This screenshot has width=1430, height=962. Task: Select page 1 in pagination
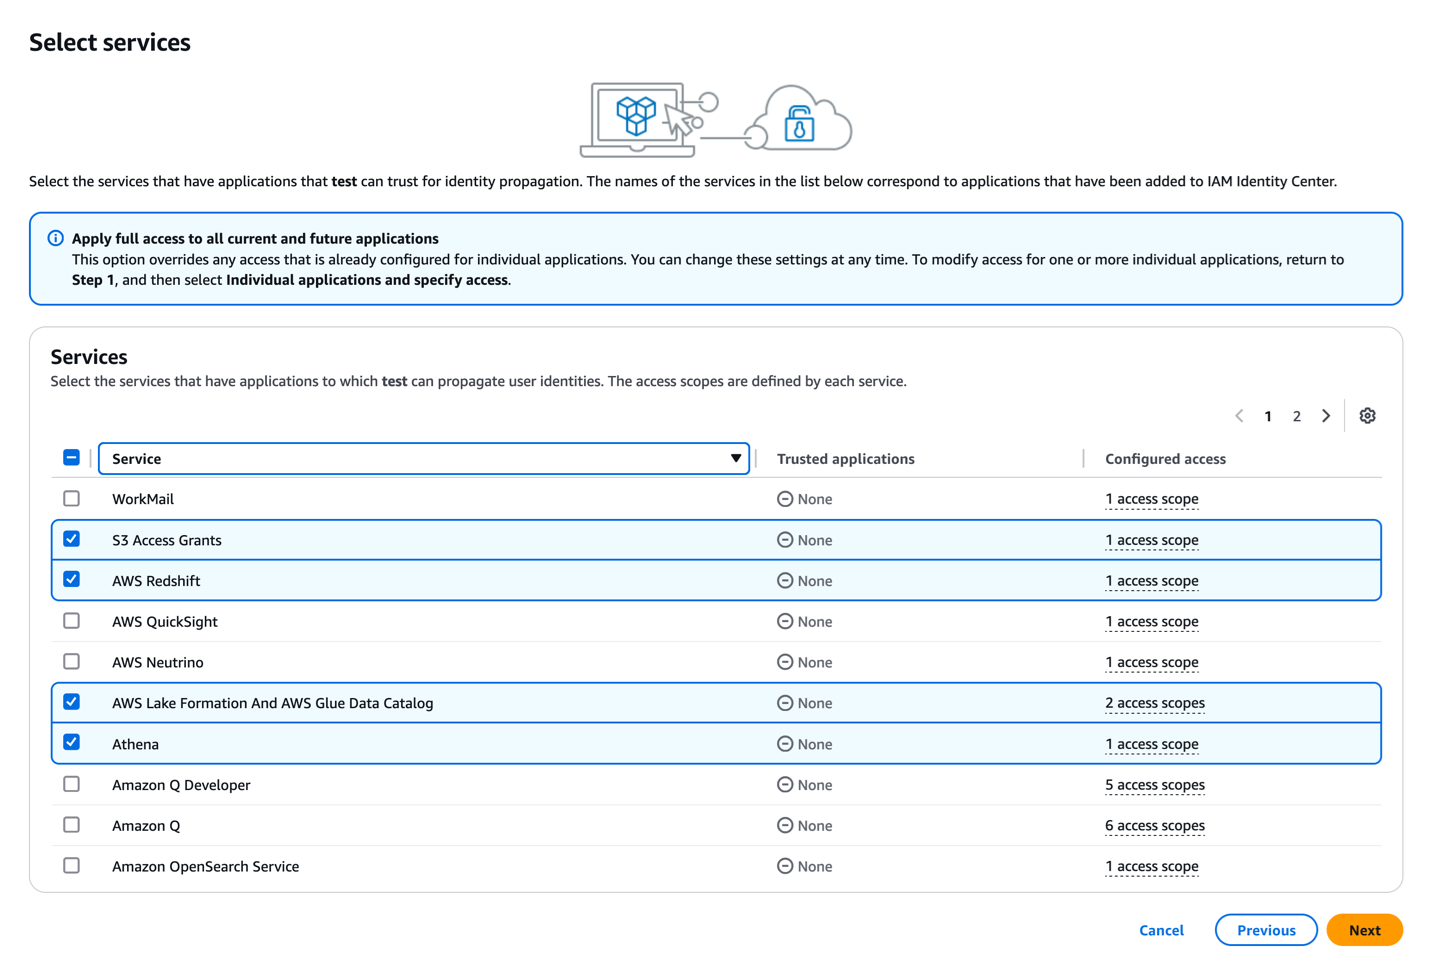[x=1267, y=416]
